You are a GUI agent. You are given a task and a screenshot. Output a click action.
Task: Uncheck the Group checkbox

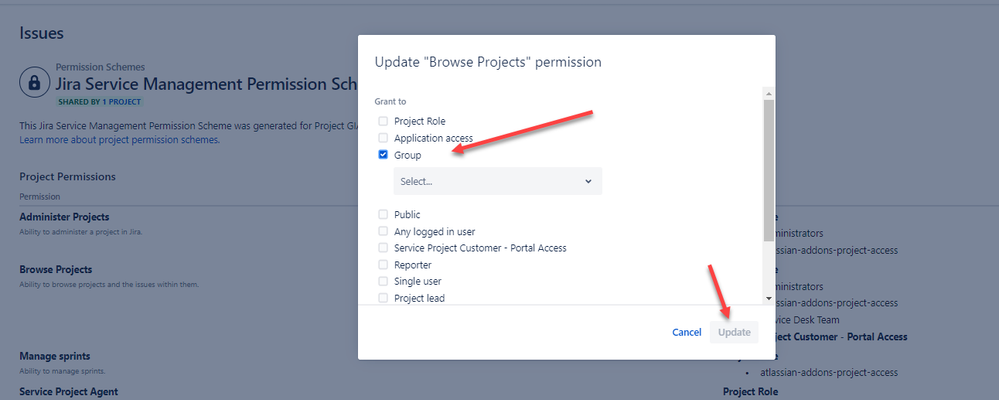pos(383,155)
